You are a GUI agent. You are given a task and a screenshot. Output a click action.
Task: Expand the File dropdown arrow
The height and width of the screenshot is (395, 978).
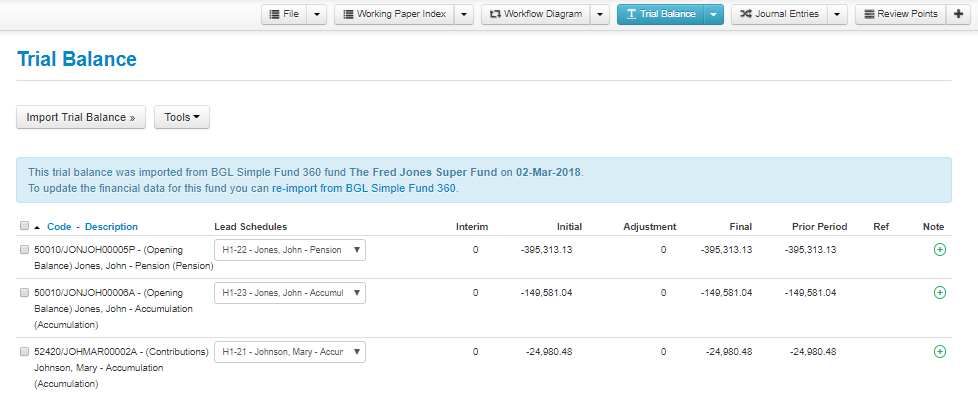point(316,14)
